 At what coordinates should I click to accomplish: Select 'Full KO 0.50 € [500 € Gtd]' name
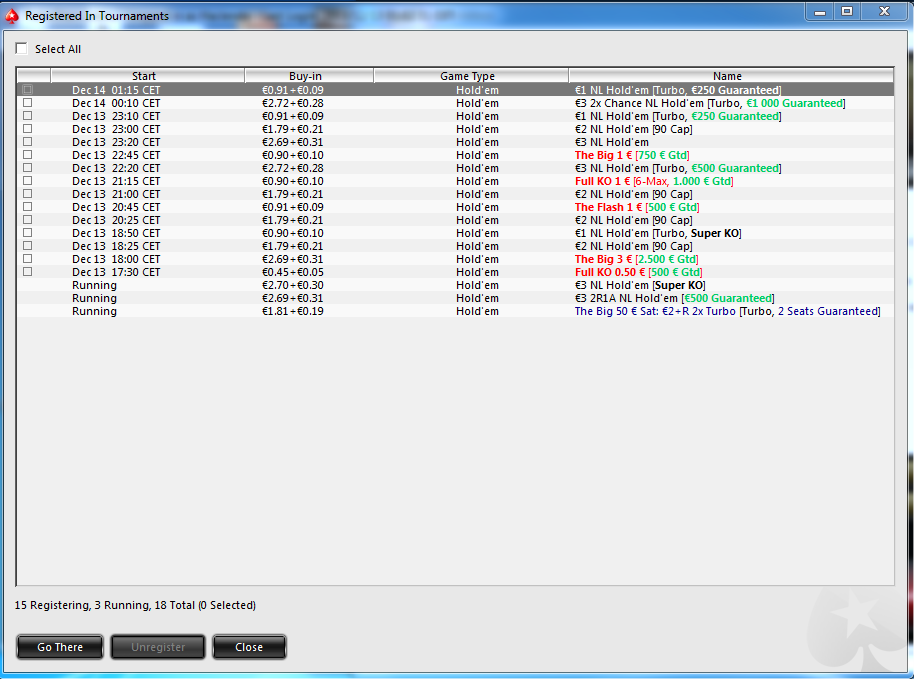tap(638, 272)
